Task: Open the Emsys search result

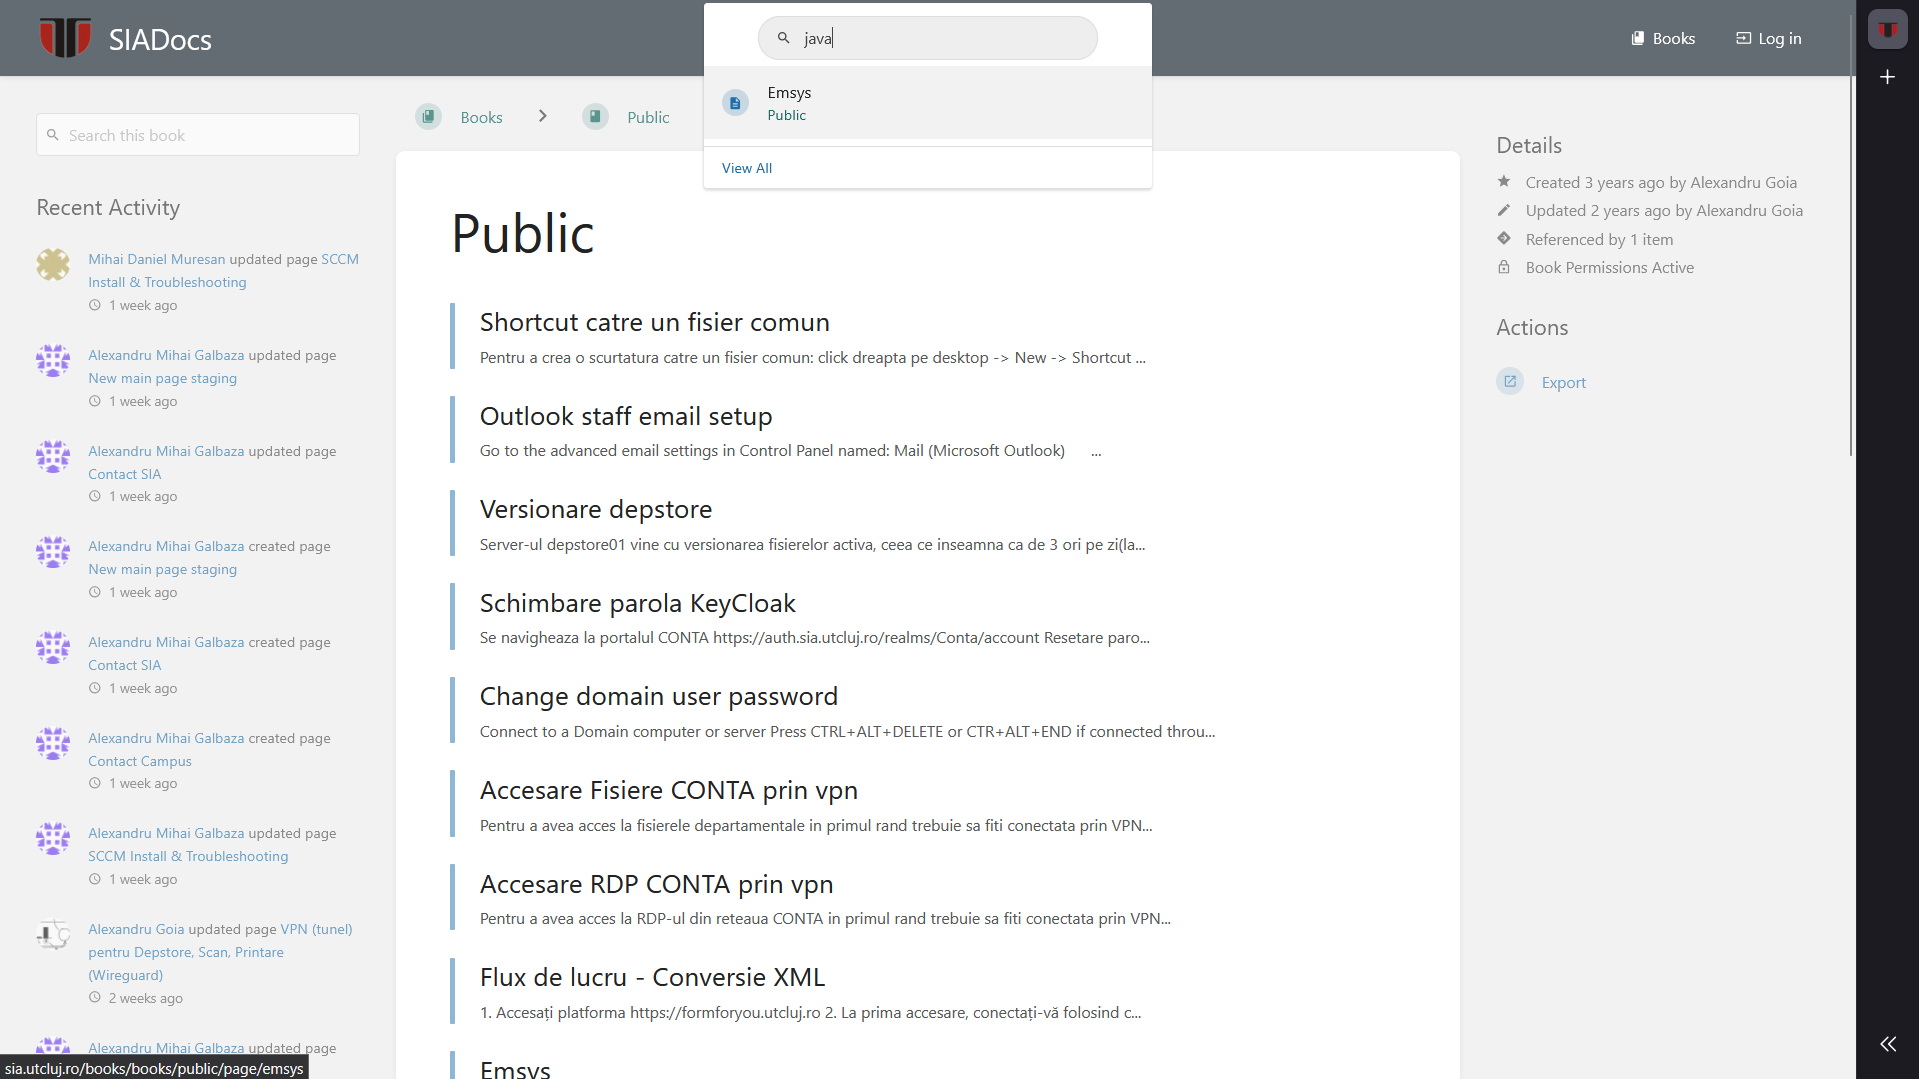Action: point(927,103)
